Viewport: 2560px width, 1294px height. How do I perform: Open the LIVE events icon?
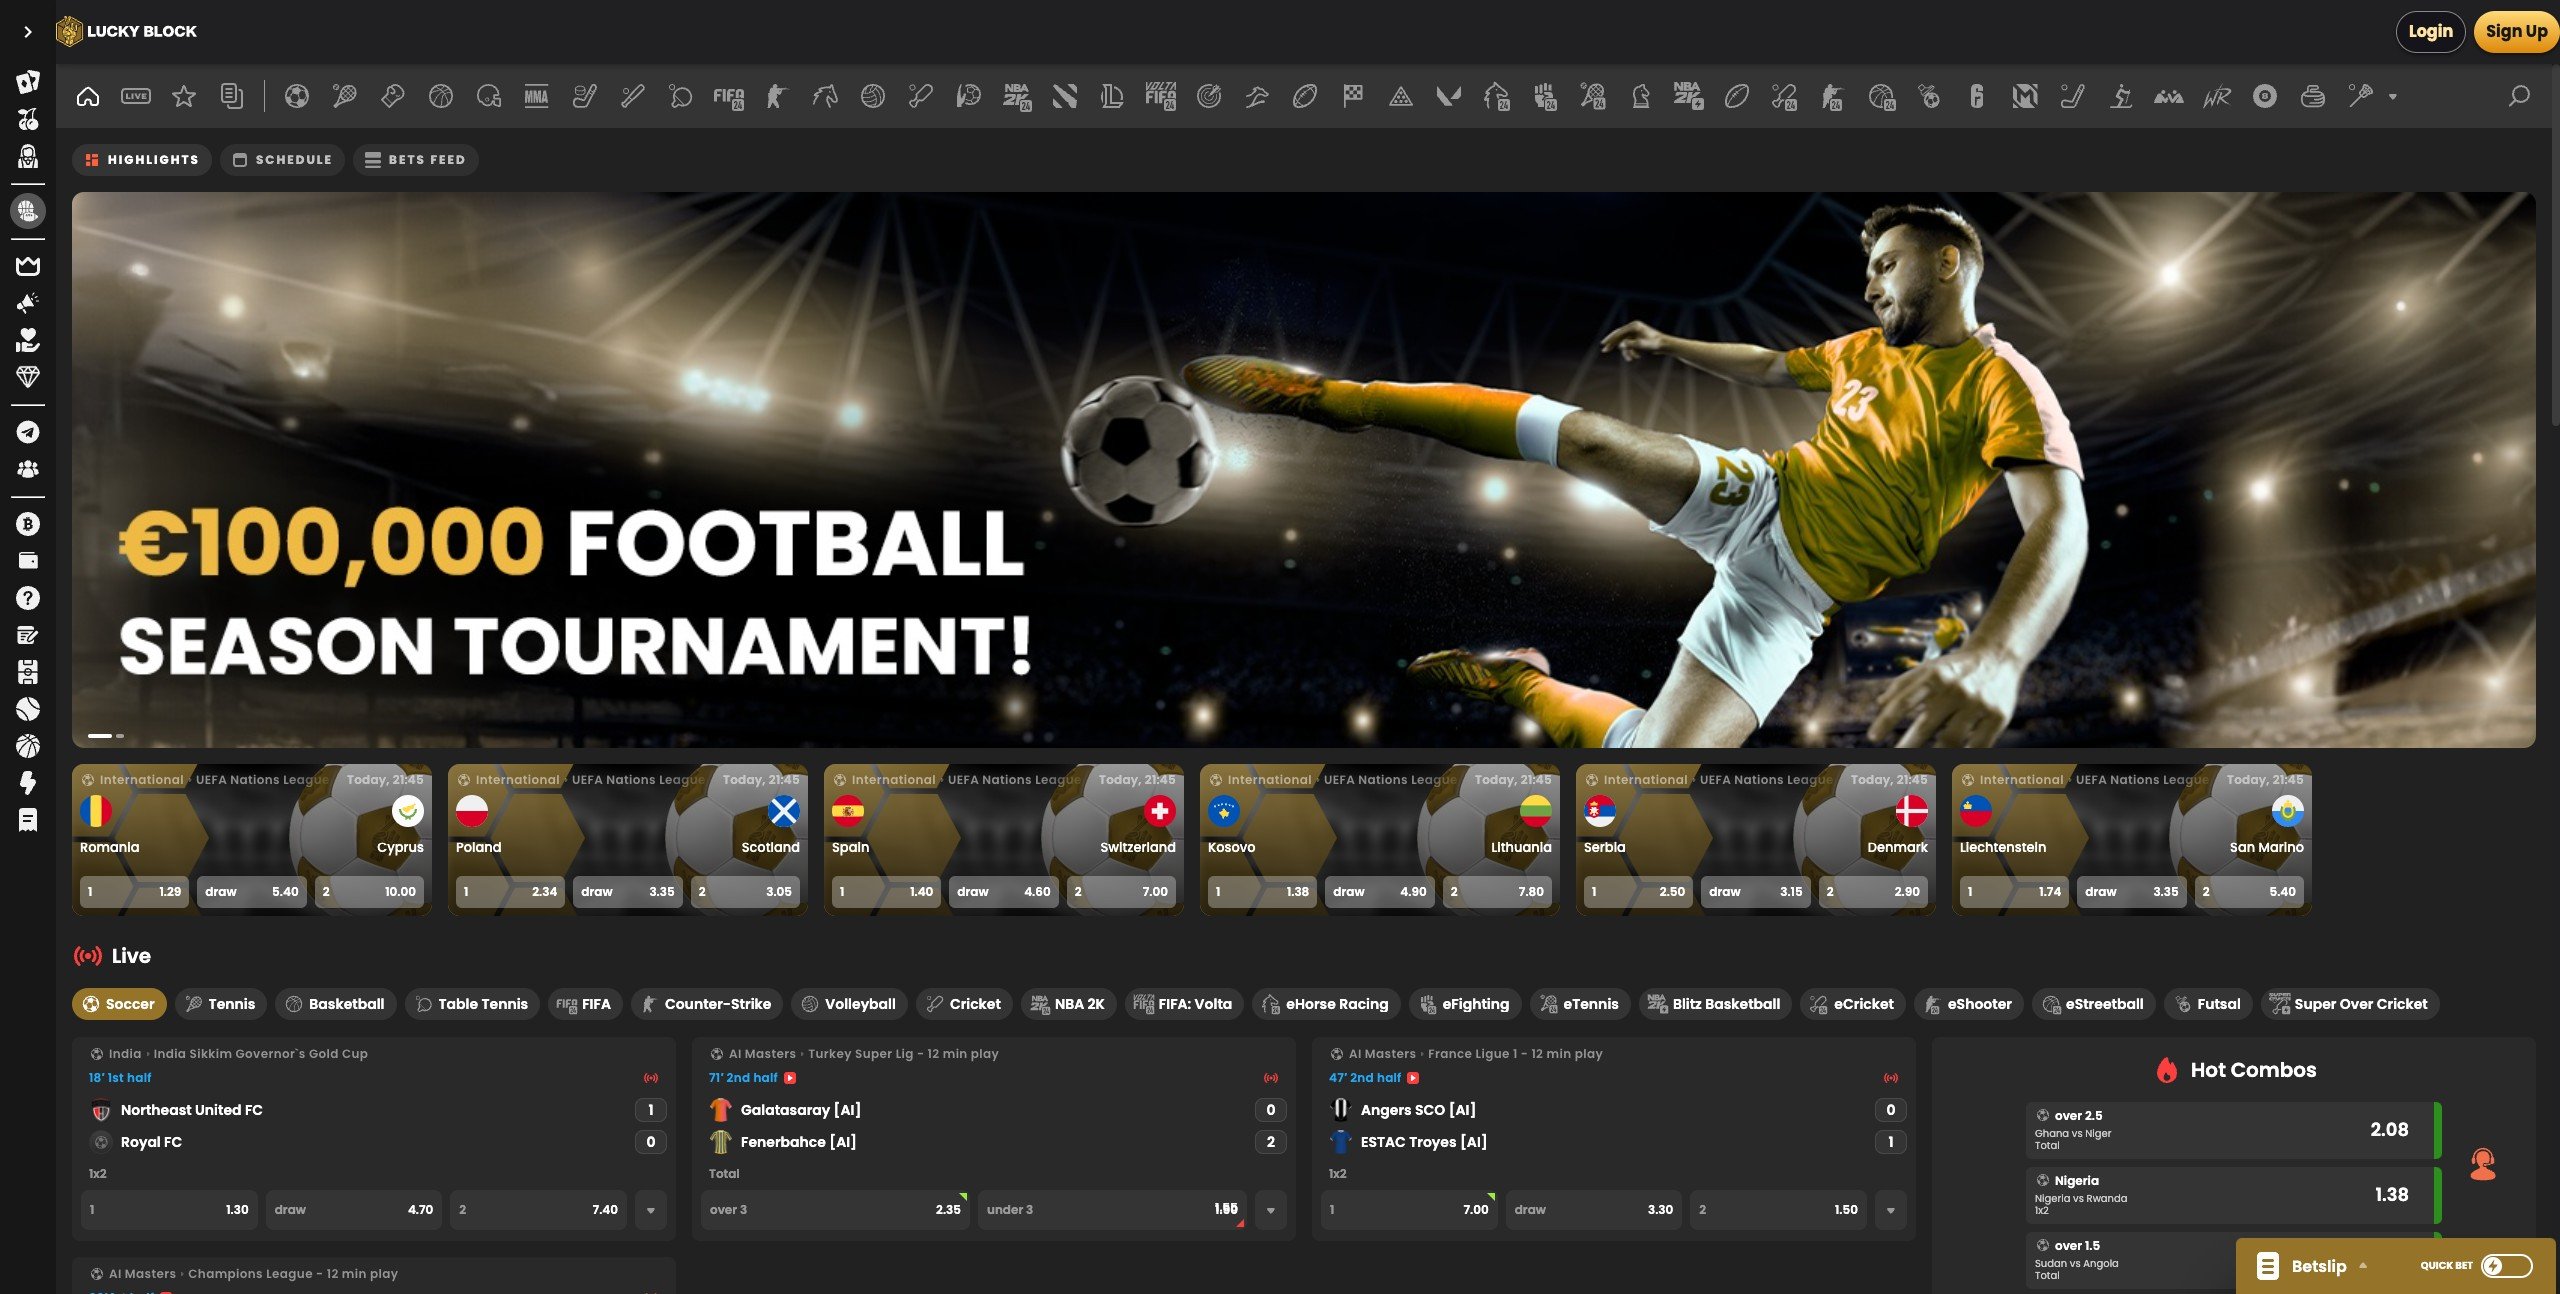click(136, 96)
